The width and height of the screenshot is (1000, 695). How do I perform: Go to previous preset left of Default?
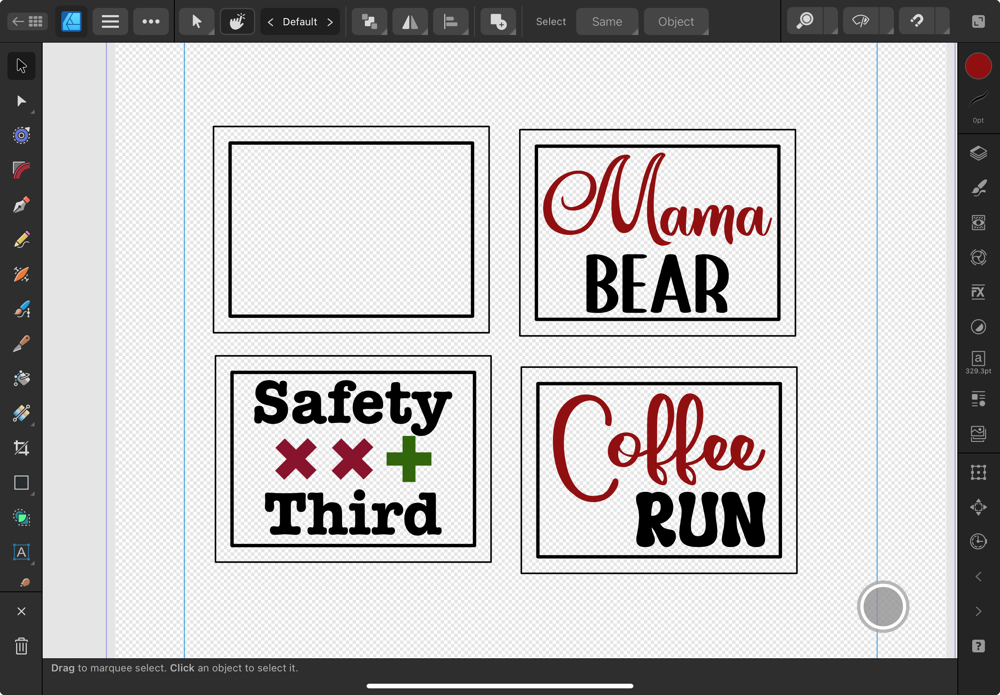[270, 22]
